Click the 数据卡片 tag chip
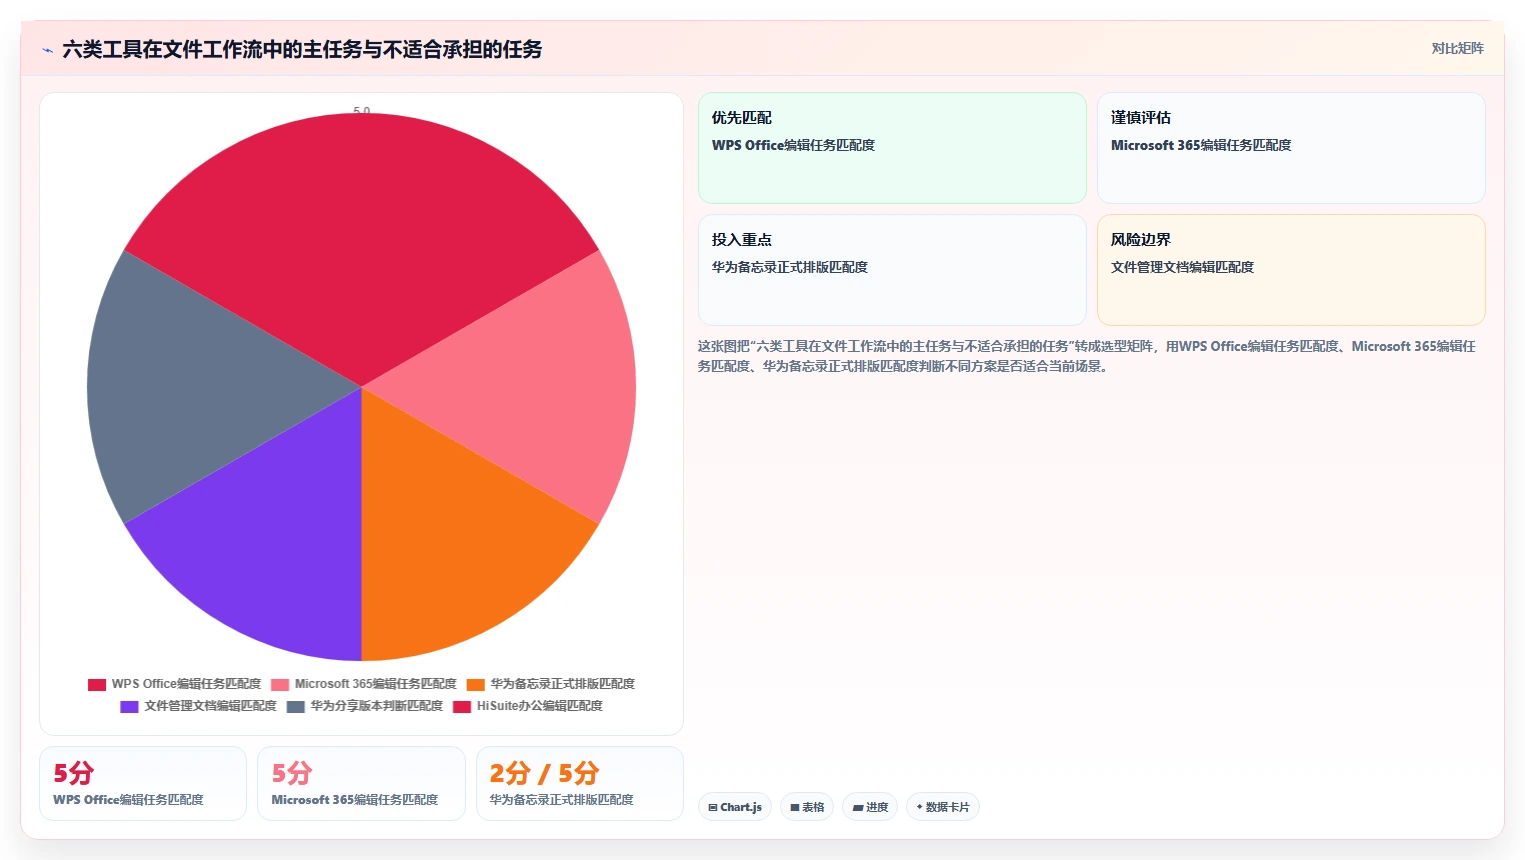1525x860 pixels. click(x=943, y=807)
